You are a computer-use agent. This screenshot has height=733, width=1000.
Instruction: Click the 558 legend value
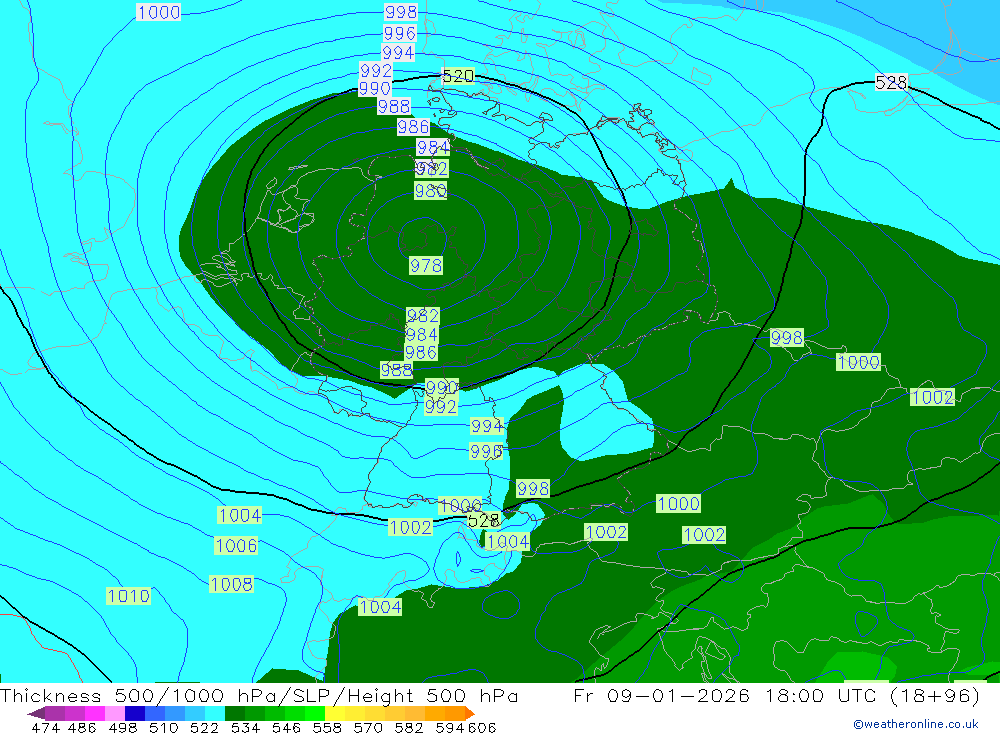327,727
